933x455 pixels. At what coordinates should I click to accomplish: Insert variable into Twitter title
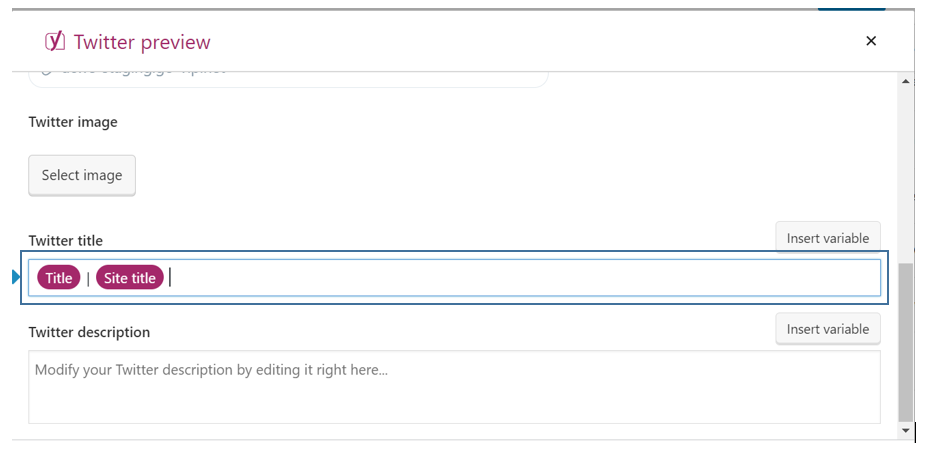click(x=827, y=238)
